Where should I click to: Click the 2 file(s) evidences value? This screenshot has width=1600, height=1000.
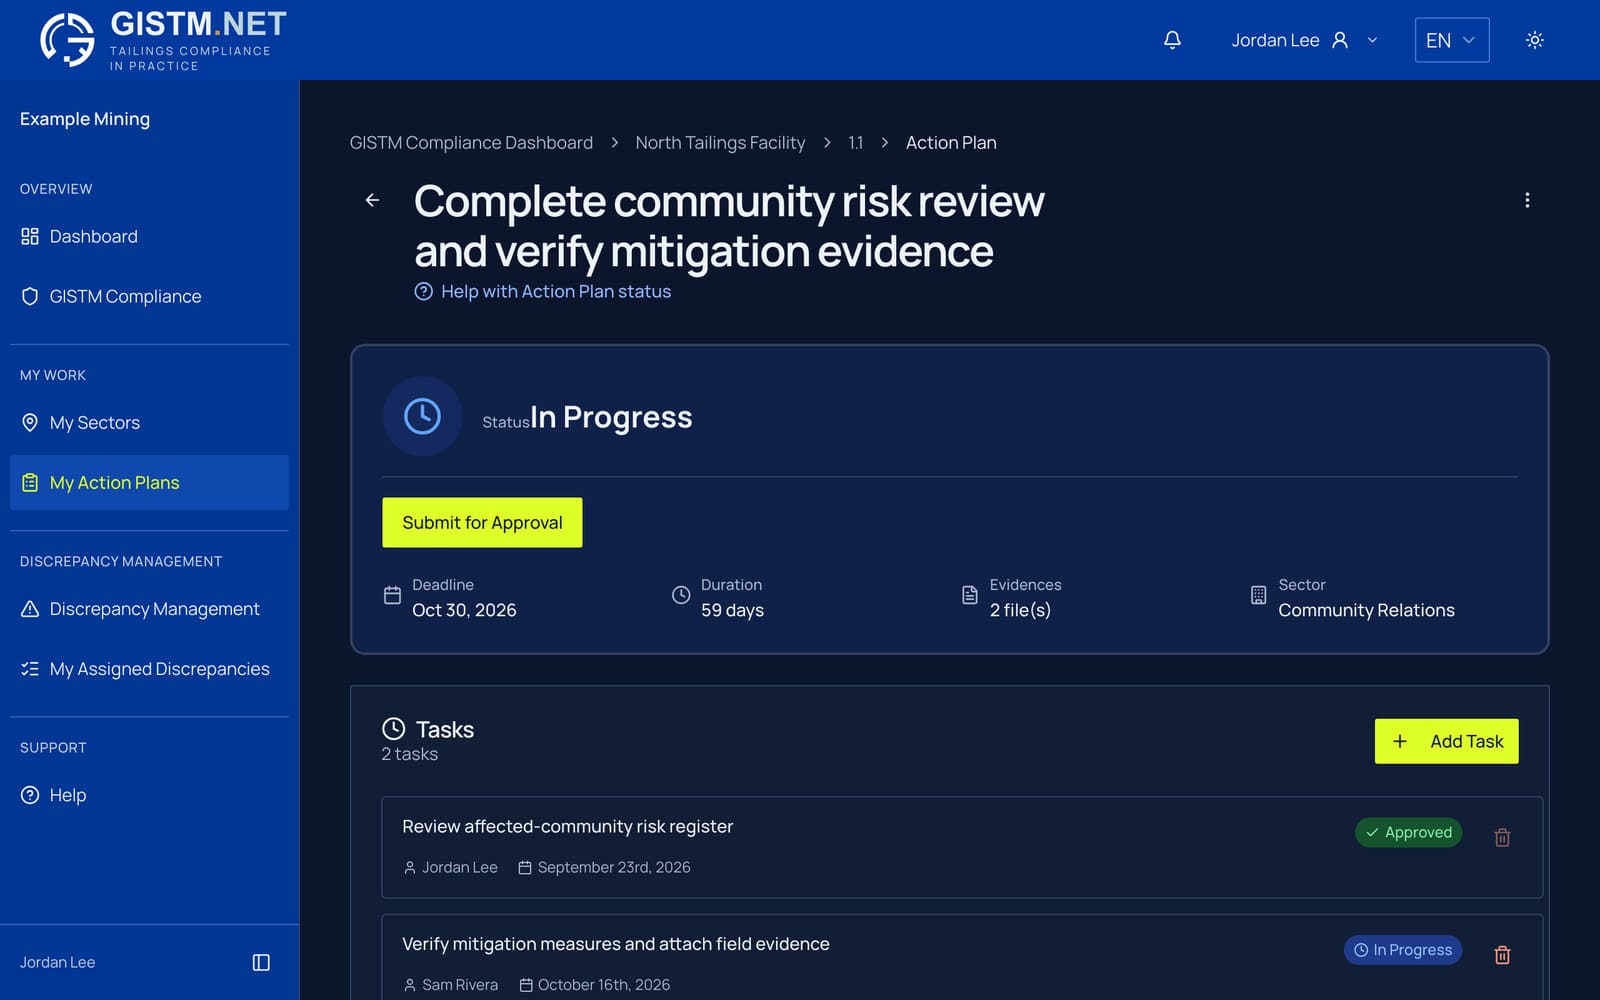point(1020,610)
